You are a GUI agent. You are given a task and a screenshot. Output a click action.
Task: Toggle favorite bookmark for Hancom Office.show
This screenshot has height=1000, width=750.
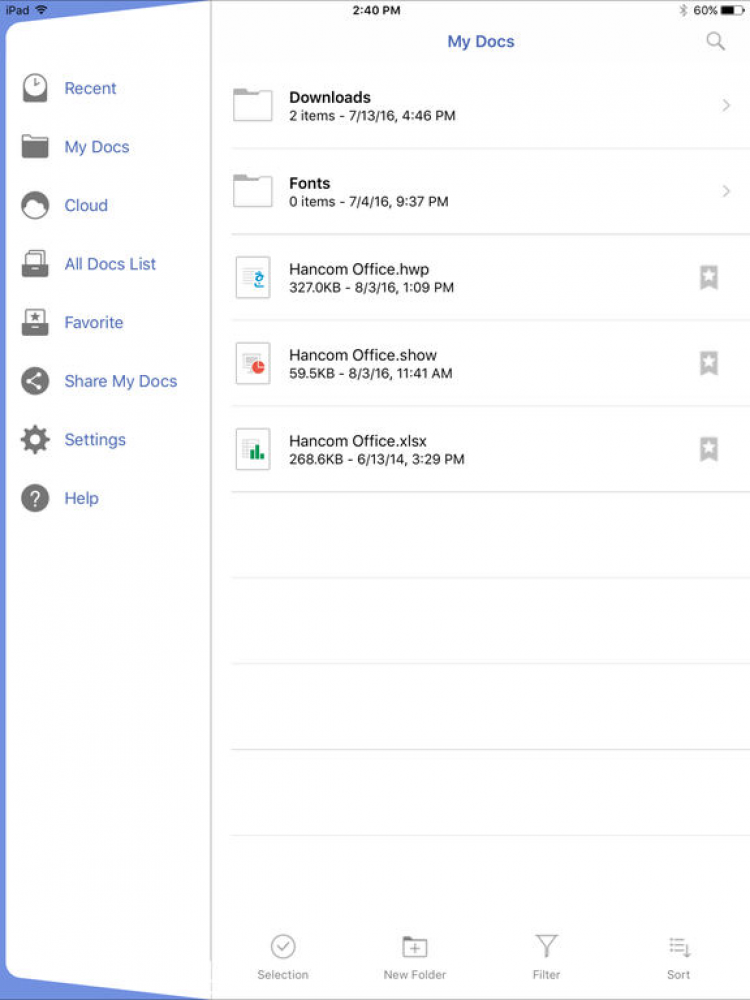point(709,364)
